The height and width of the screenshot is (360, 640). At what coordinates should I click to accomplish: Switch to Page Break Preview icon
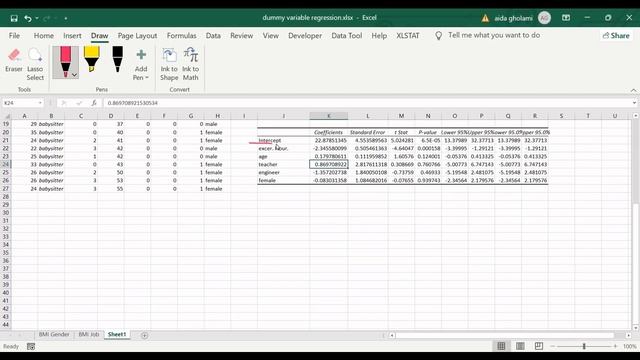[539, 346]
